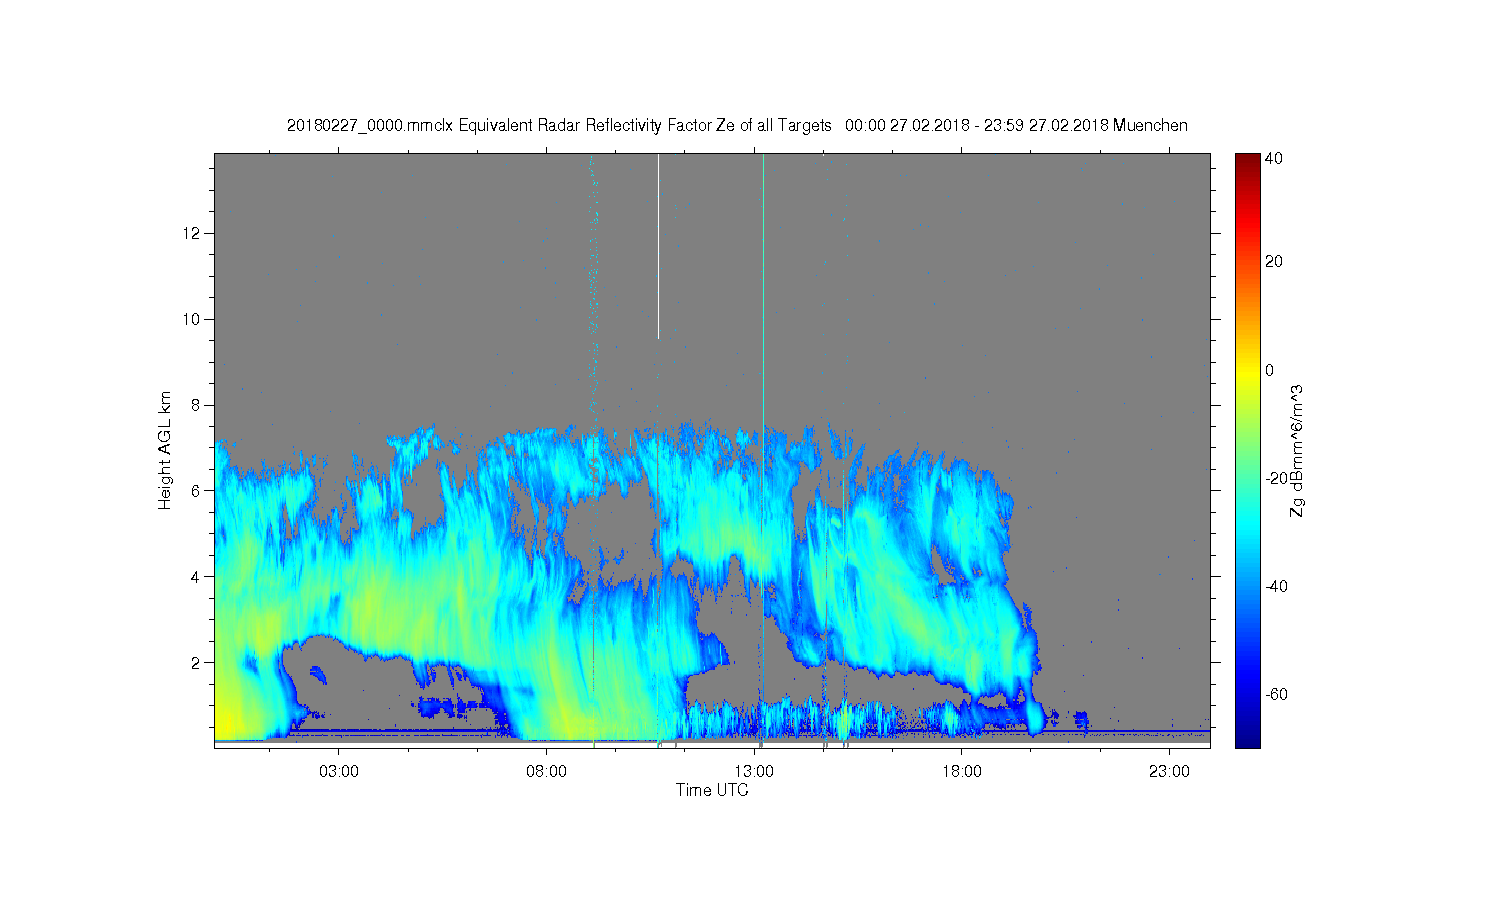Screen dimensions: 1500x900
Task: Click the tall white vertical line near 10:40
Action: point(658,246)
